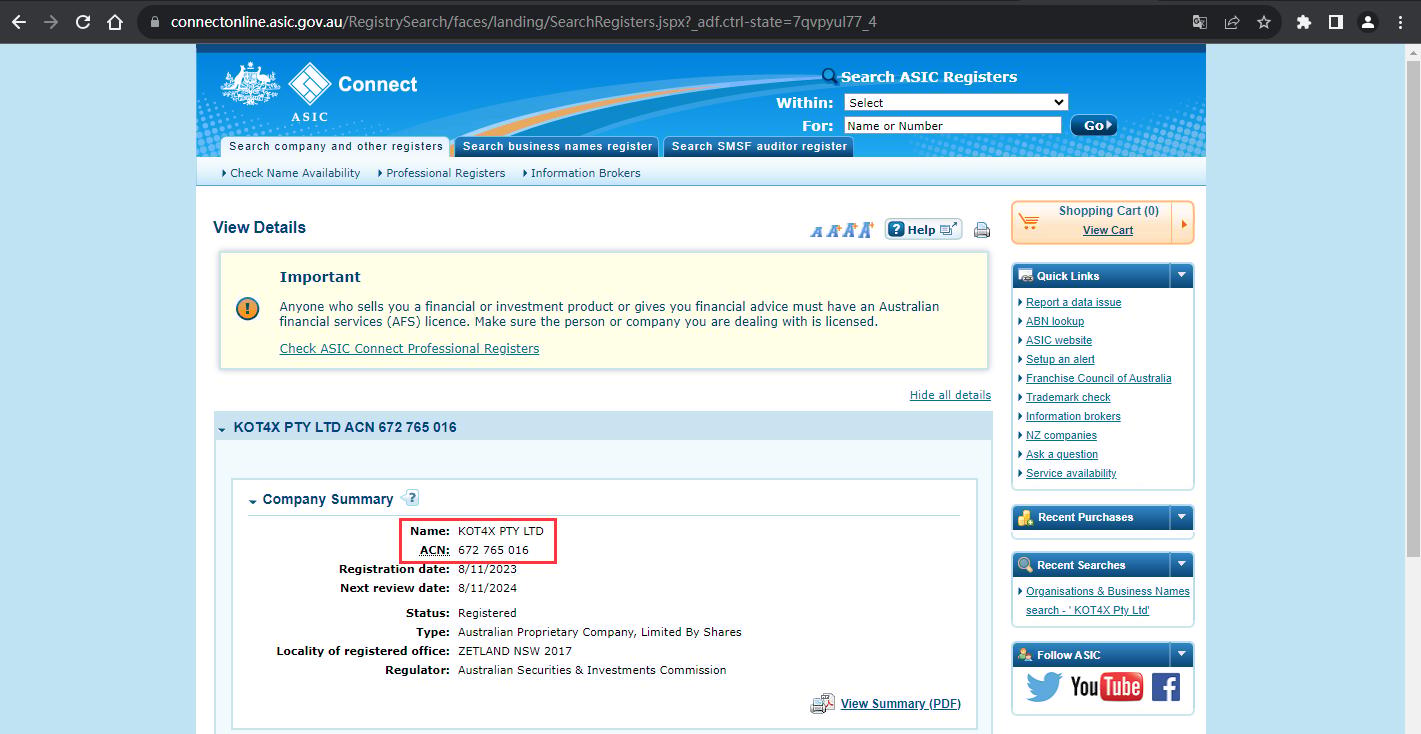
Task: Select the smallest font size icon
Action: click(x=816, y=231)
